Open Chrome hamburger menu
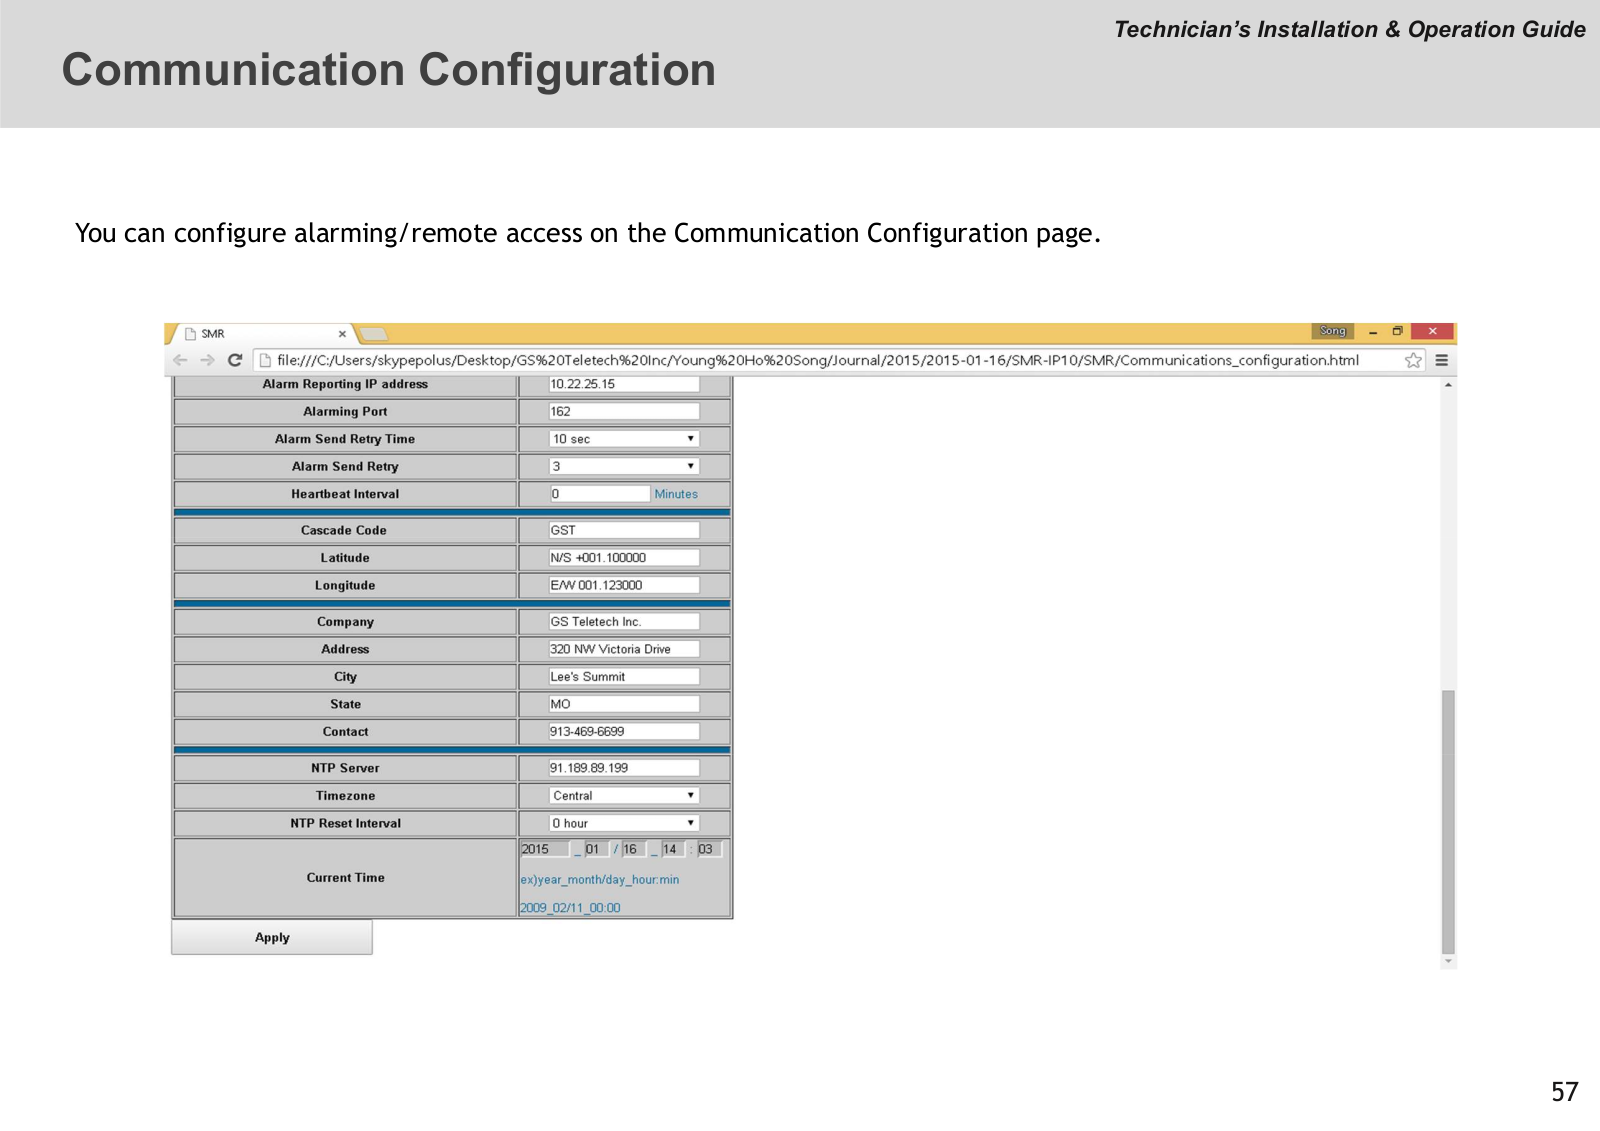The image size is (1600, 1131). [x=1442, y=360]
